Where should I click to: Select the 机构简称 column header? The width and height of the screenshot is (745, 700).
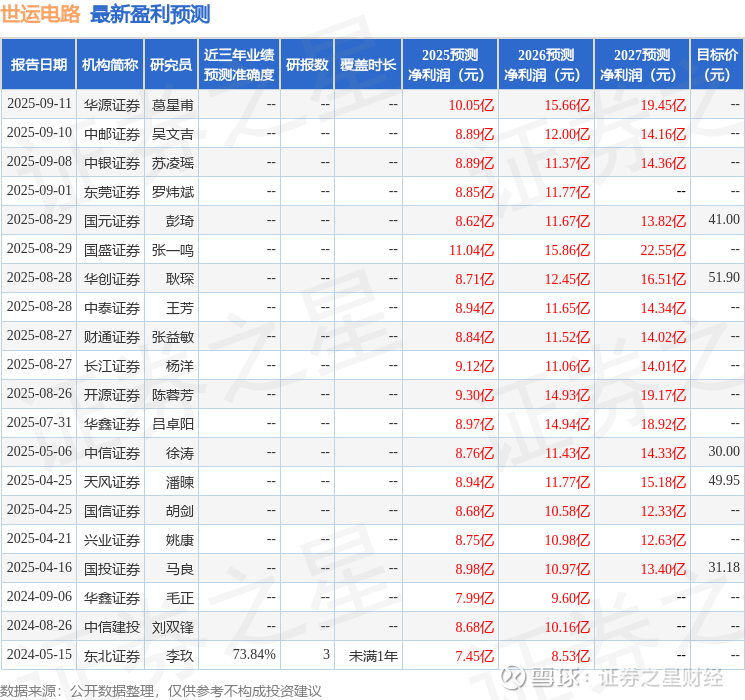click(x=110, y=65)
